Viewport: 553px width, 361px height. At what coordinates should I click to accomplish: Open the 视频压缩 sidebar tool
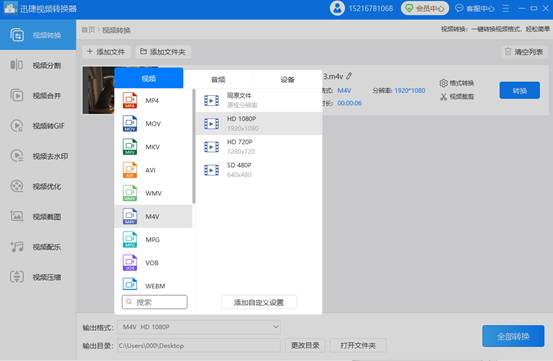pos(38,277)
